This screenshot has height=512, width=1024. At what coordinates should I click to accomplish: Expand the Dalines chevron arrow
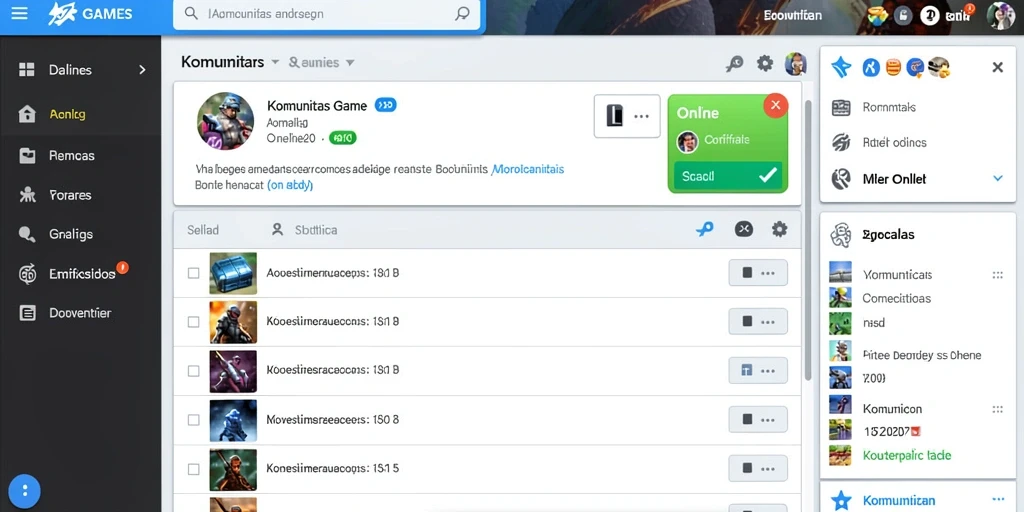click(x=142, y=70)
